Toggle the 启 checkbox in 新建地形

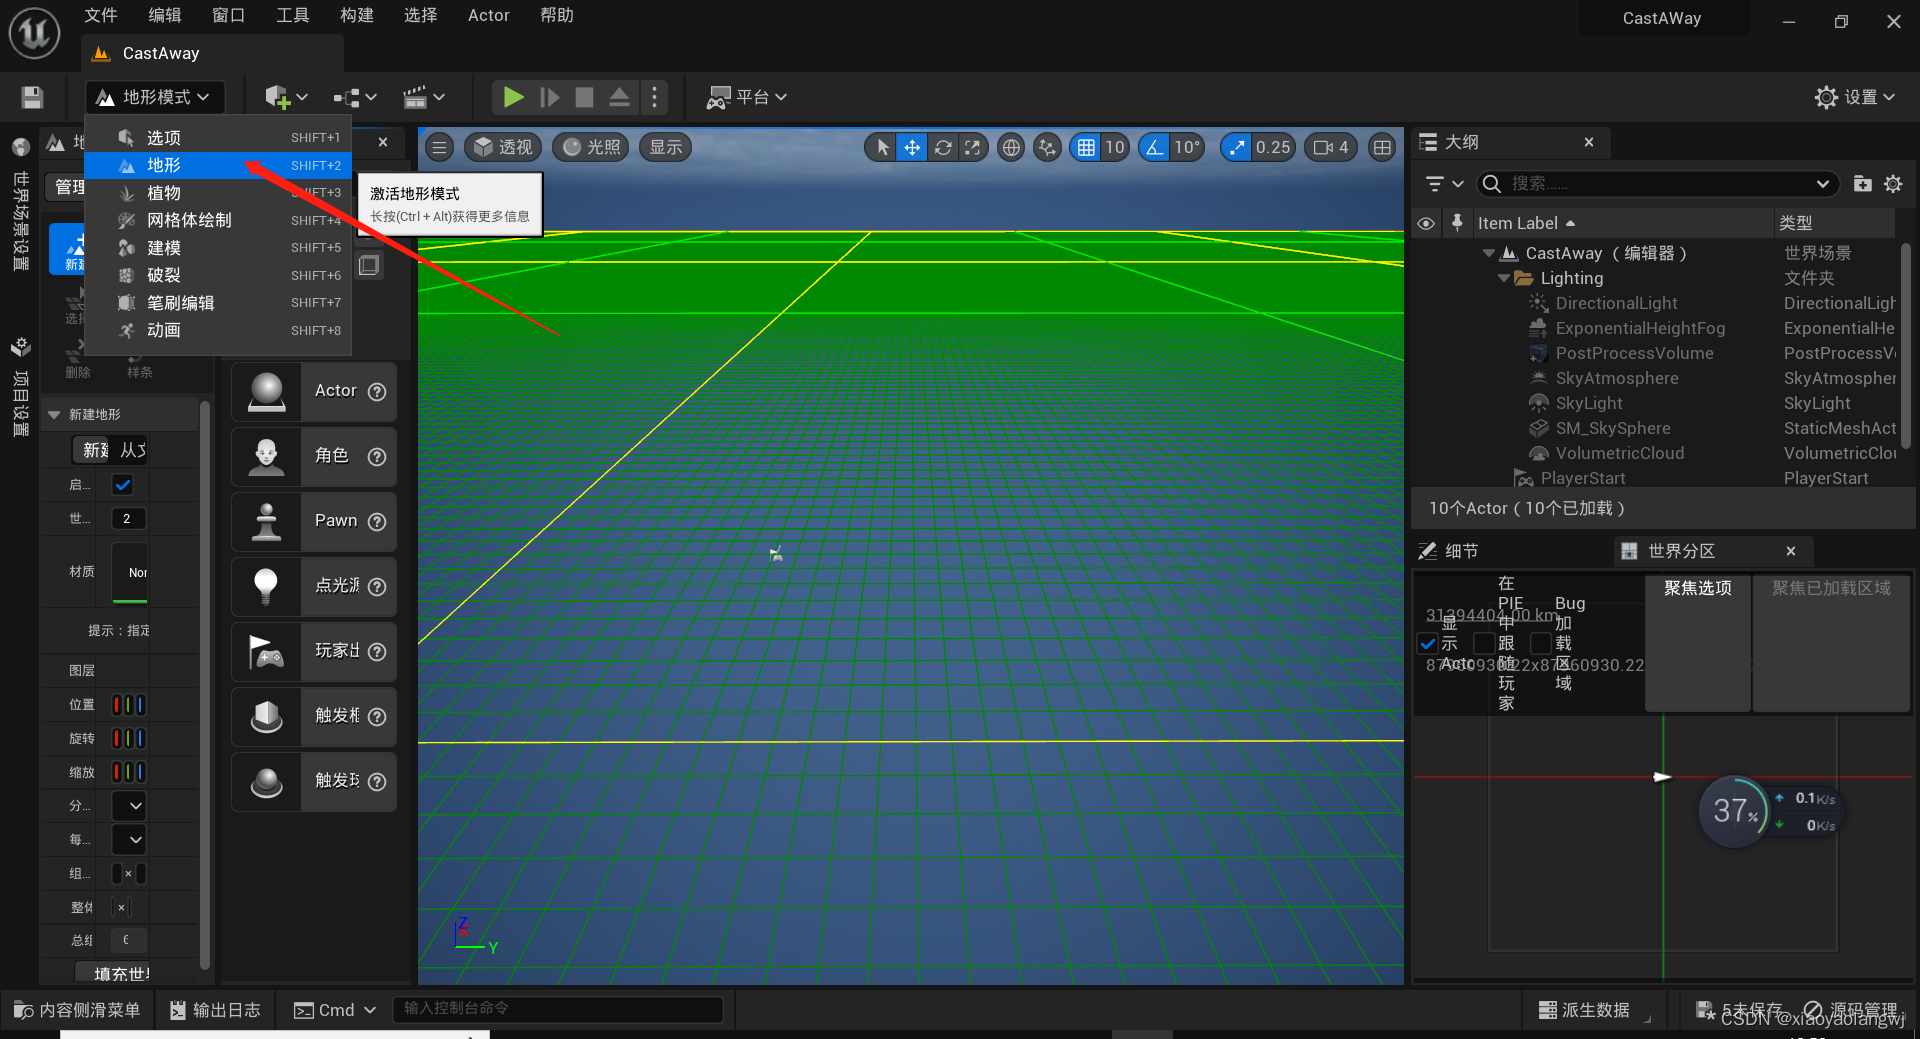point(123,485)
